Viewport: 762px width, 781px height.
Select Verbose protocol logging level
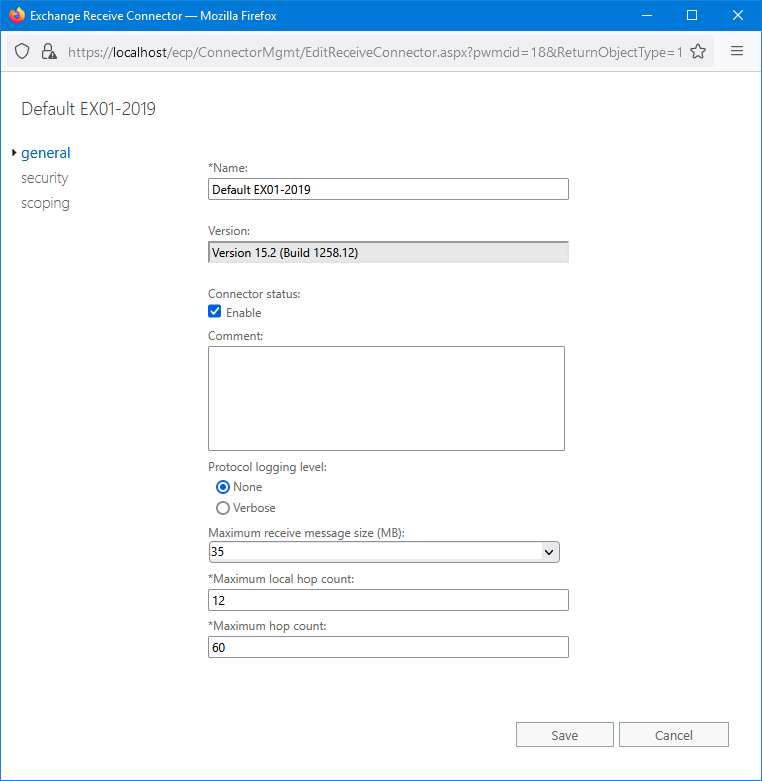pos(223,508)
